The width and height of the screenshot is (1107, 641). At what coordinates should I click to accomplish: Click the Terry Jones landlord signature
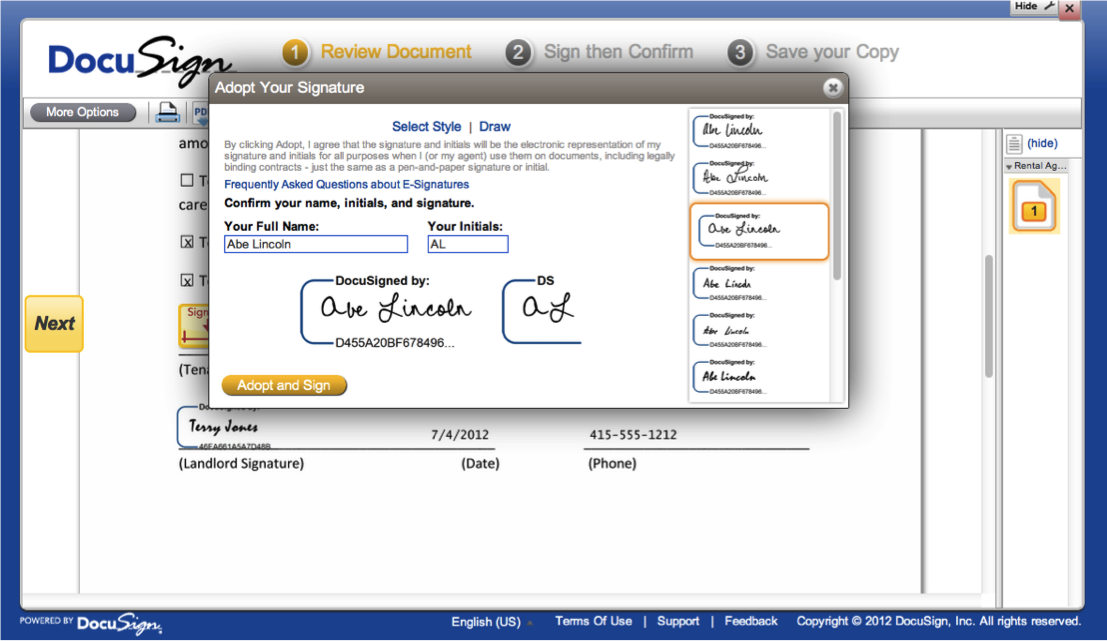pos(223,427)
